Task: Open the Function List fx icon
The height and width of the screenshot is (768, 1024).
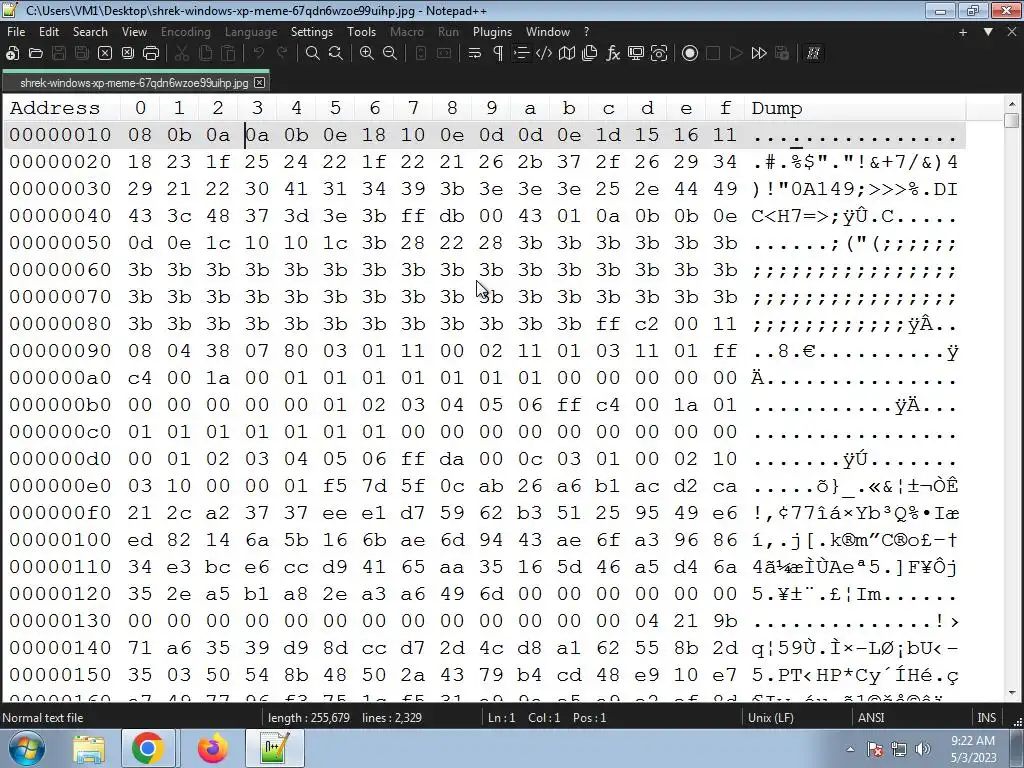Action: tap(613, 54)
